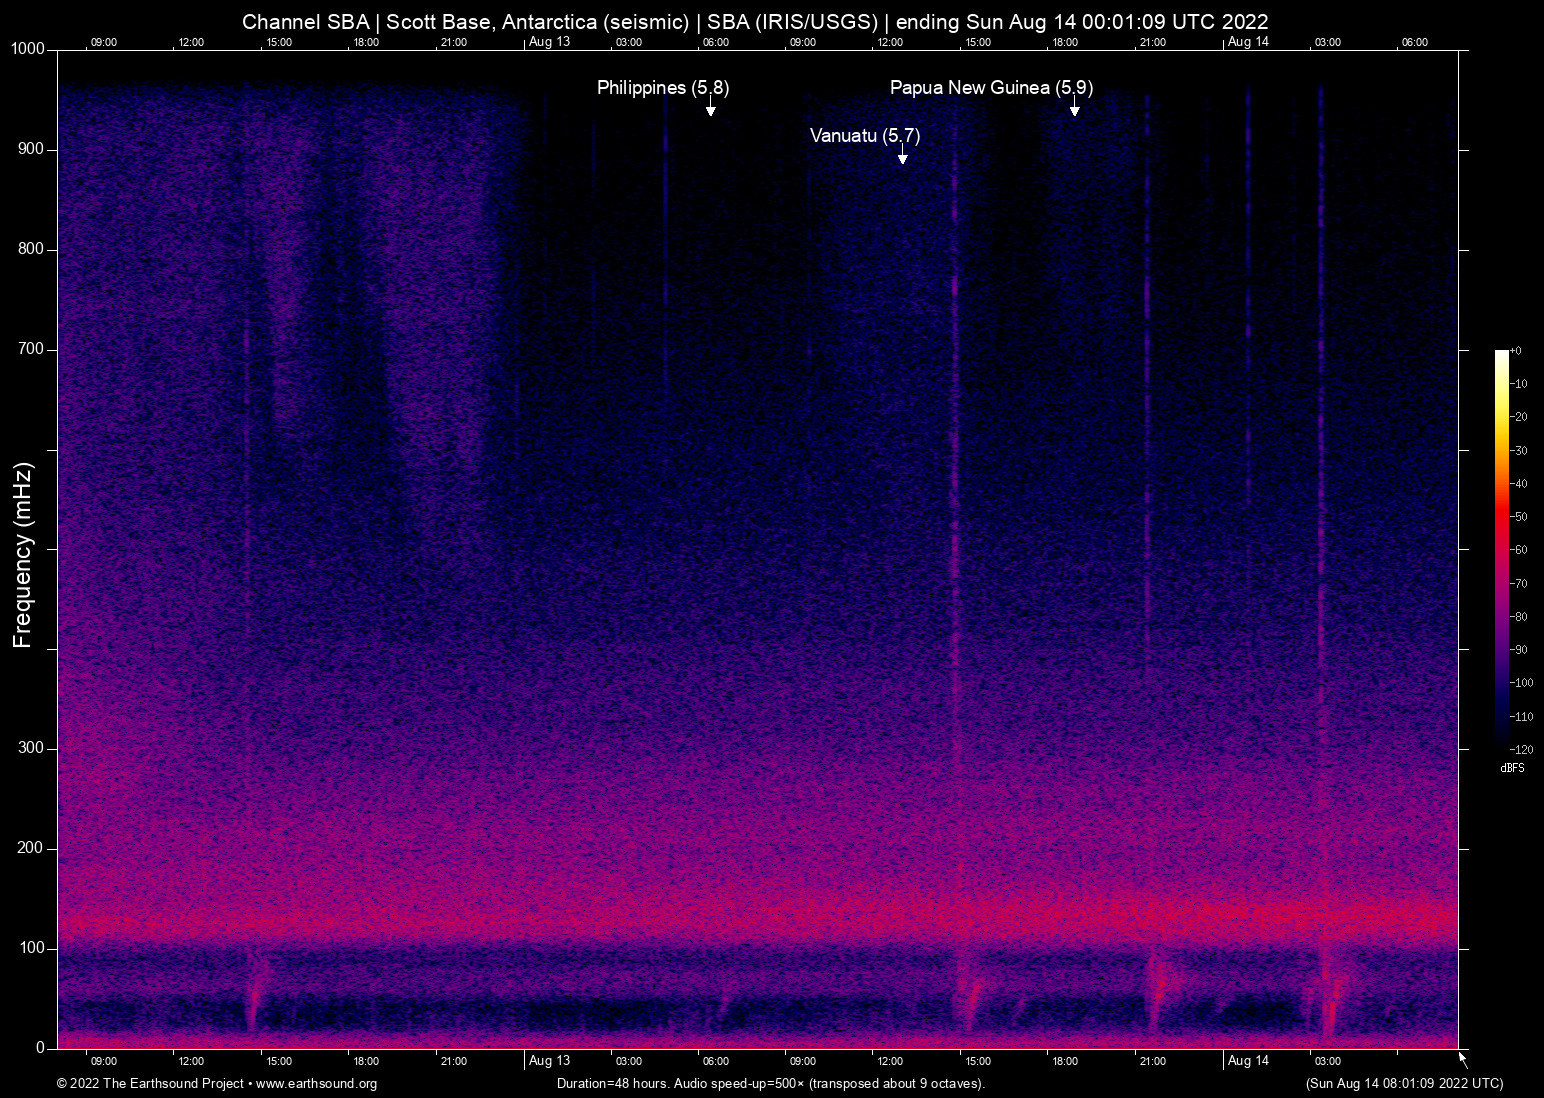Click the Aug 13 marker on the top time axis
The width and height of the screenshot is (1544, 1098).
tap(549, 42)
